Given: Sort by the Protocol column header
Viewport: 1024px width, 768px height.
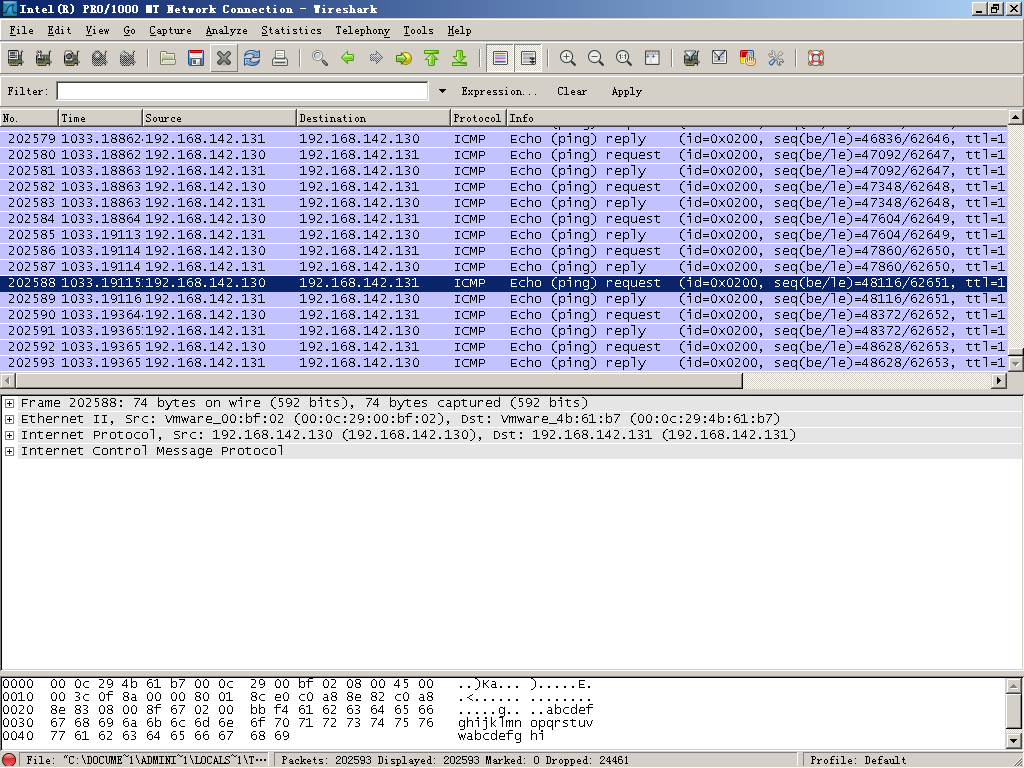Looking at the screenshot, I should coord(479,118).
